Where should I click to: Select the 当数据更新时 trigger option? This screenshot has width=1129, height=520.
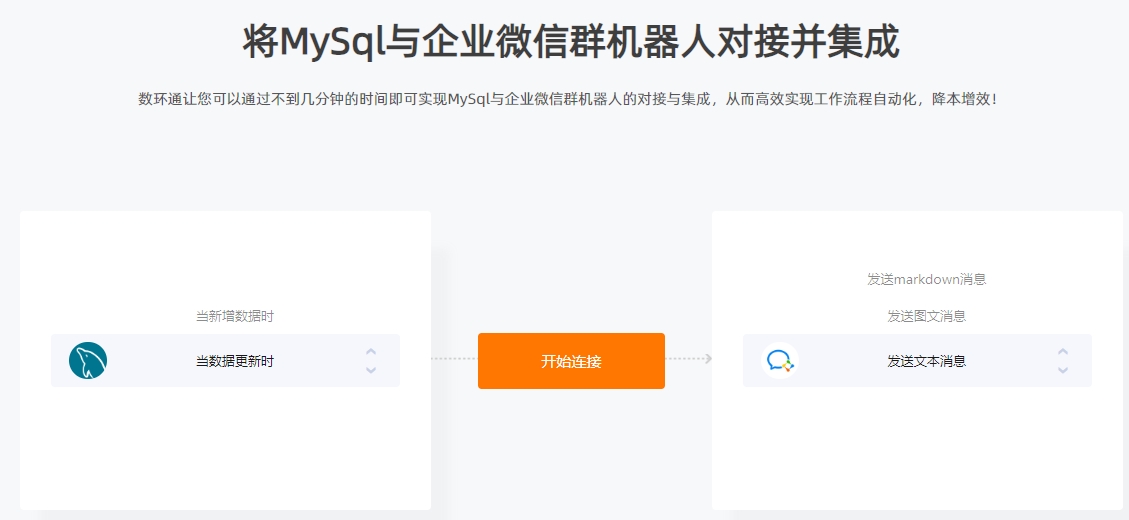point(235,361)
